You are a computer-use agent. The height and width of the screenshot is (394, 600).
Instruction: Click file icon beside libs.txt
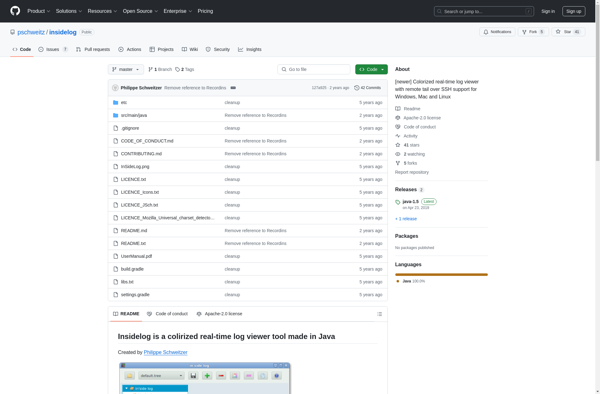tap(116, 282)
